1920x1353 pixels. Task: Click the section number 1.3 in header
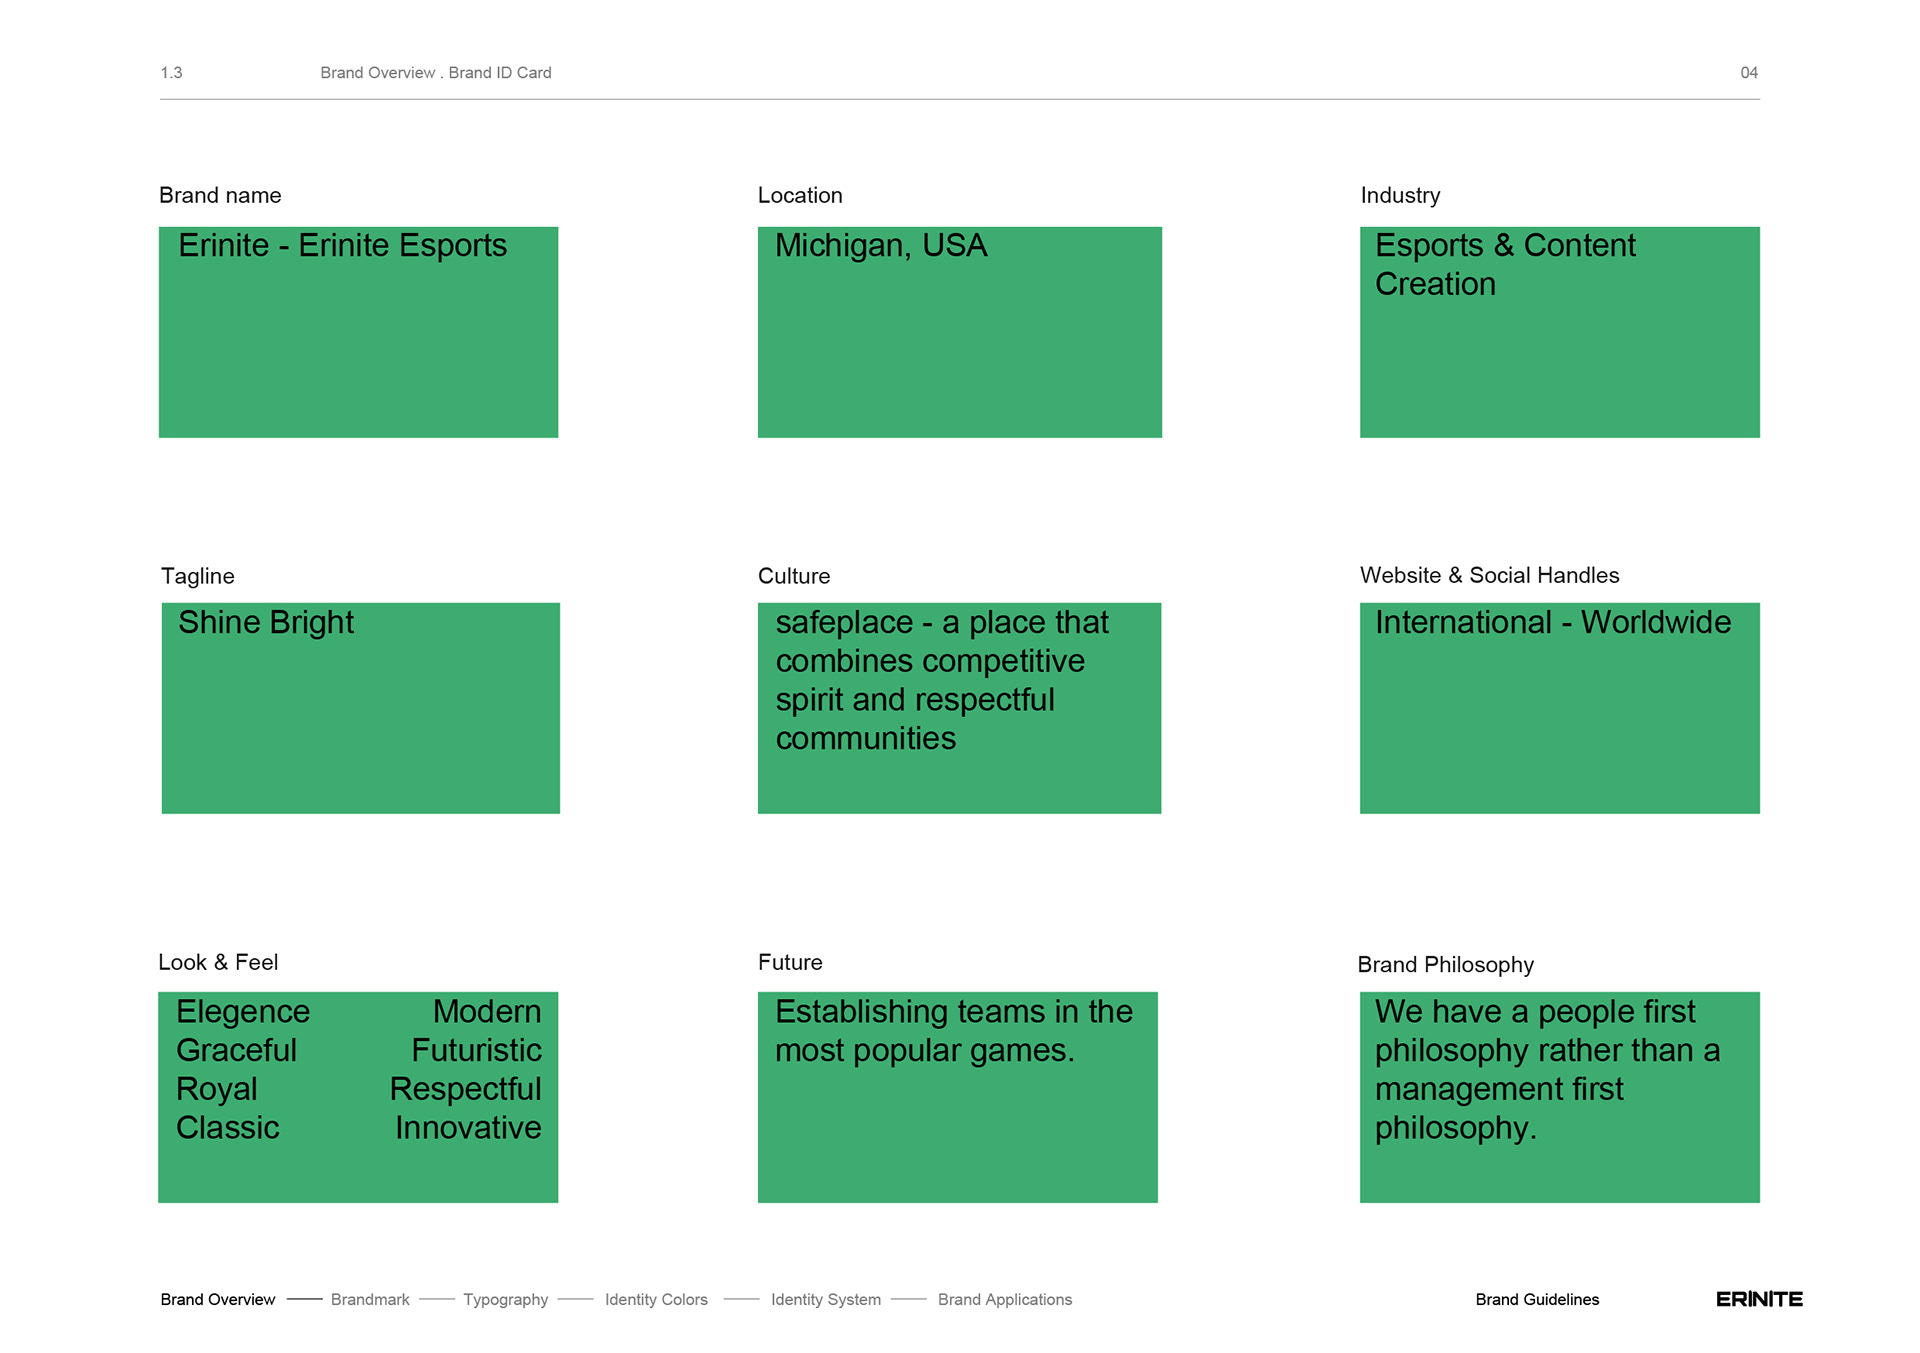(x=171, y=72)
